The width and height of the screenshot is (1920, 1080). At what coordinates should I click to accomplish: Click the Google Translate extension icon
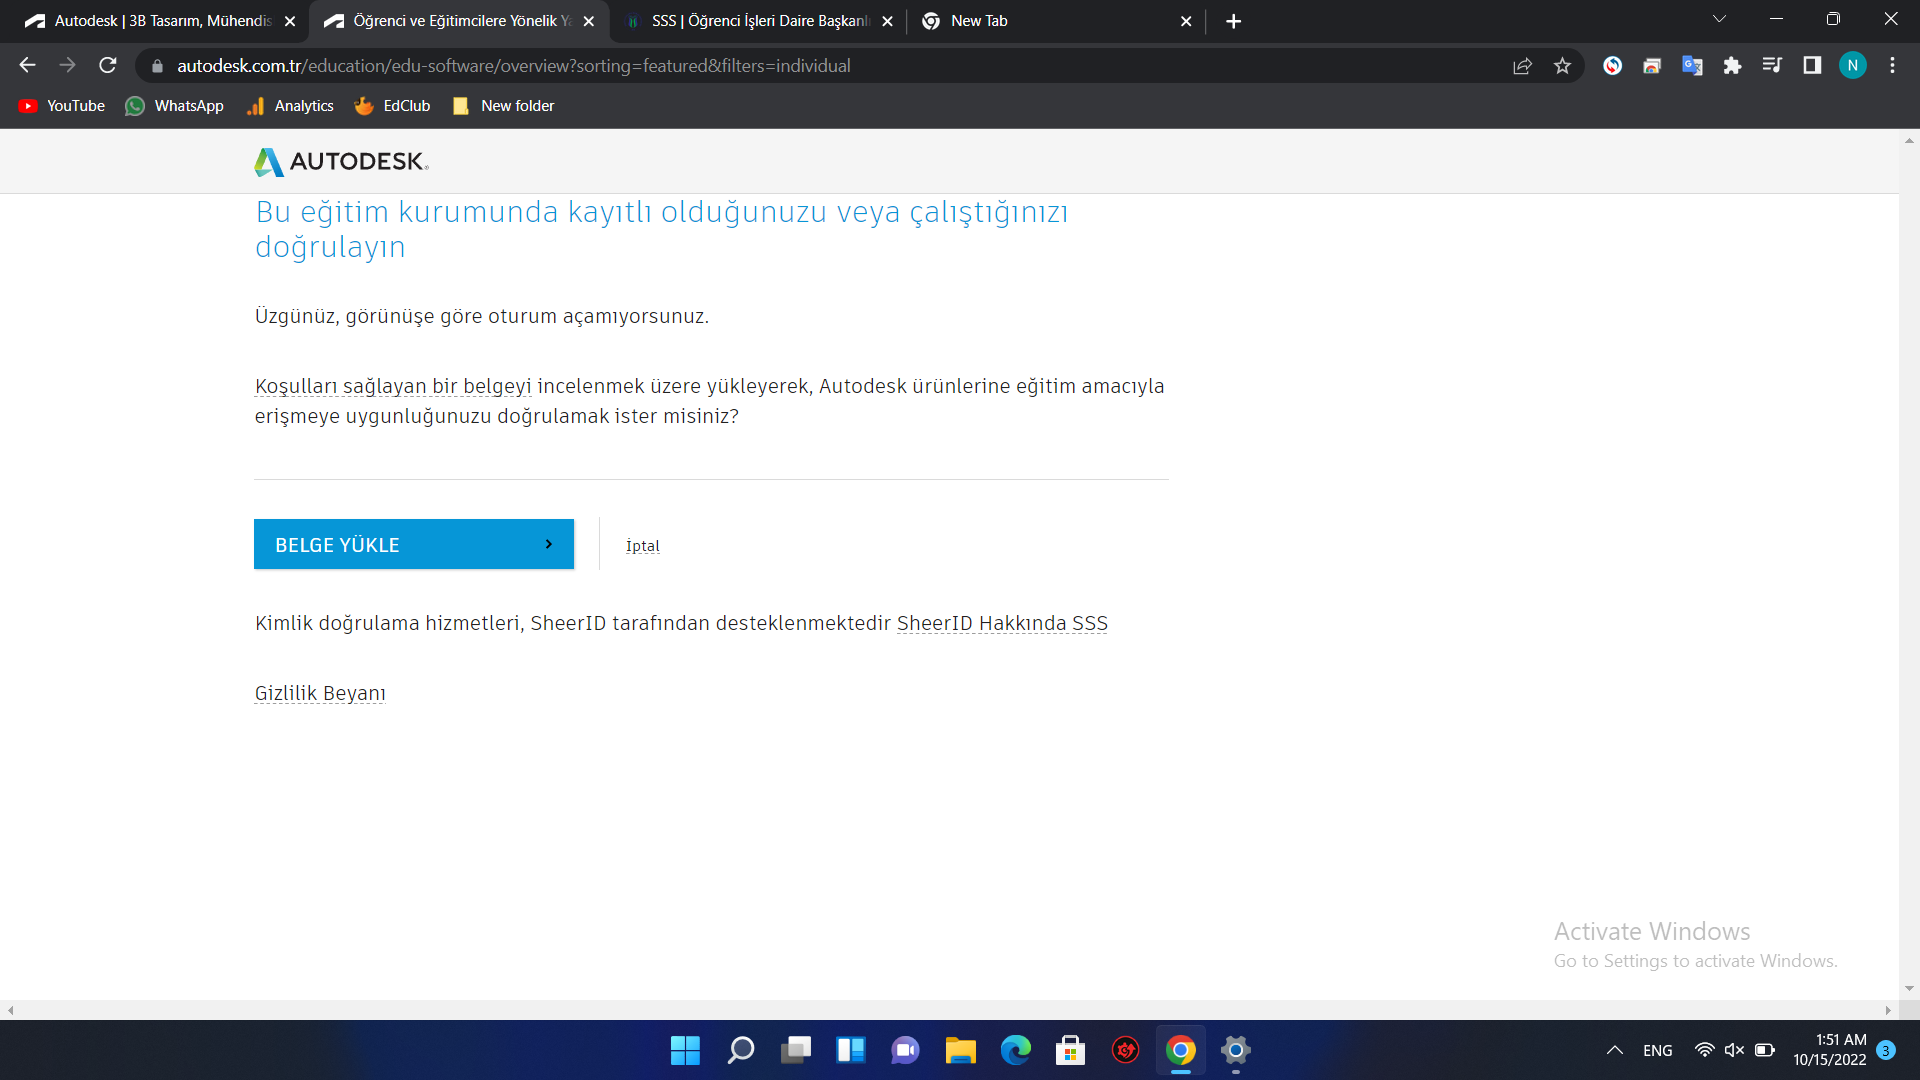pyautogui.click(x=1692, y=66)
